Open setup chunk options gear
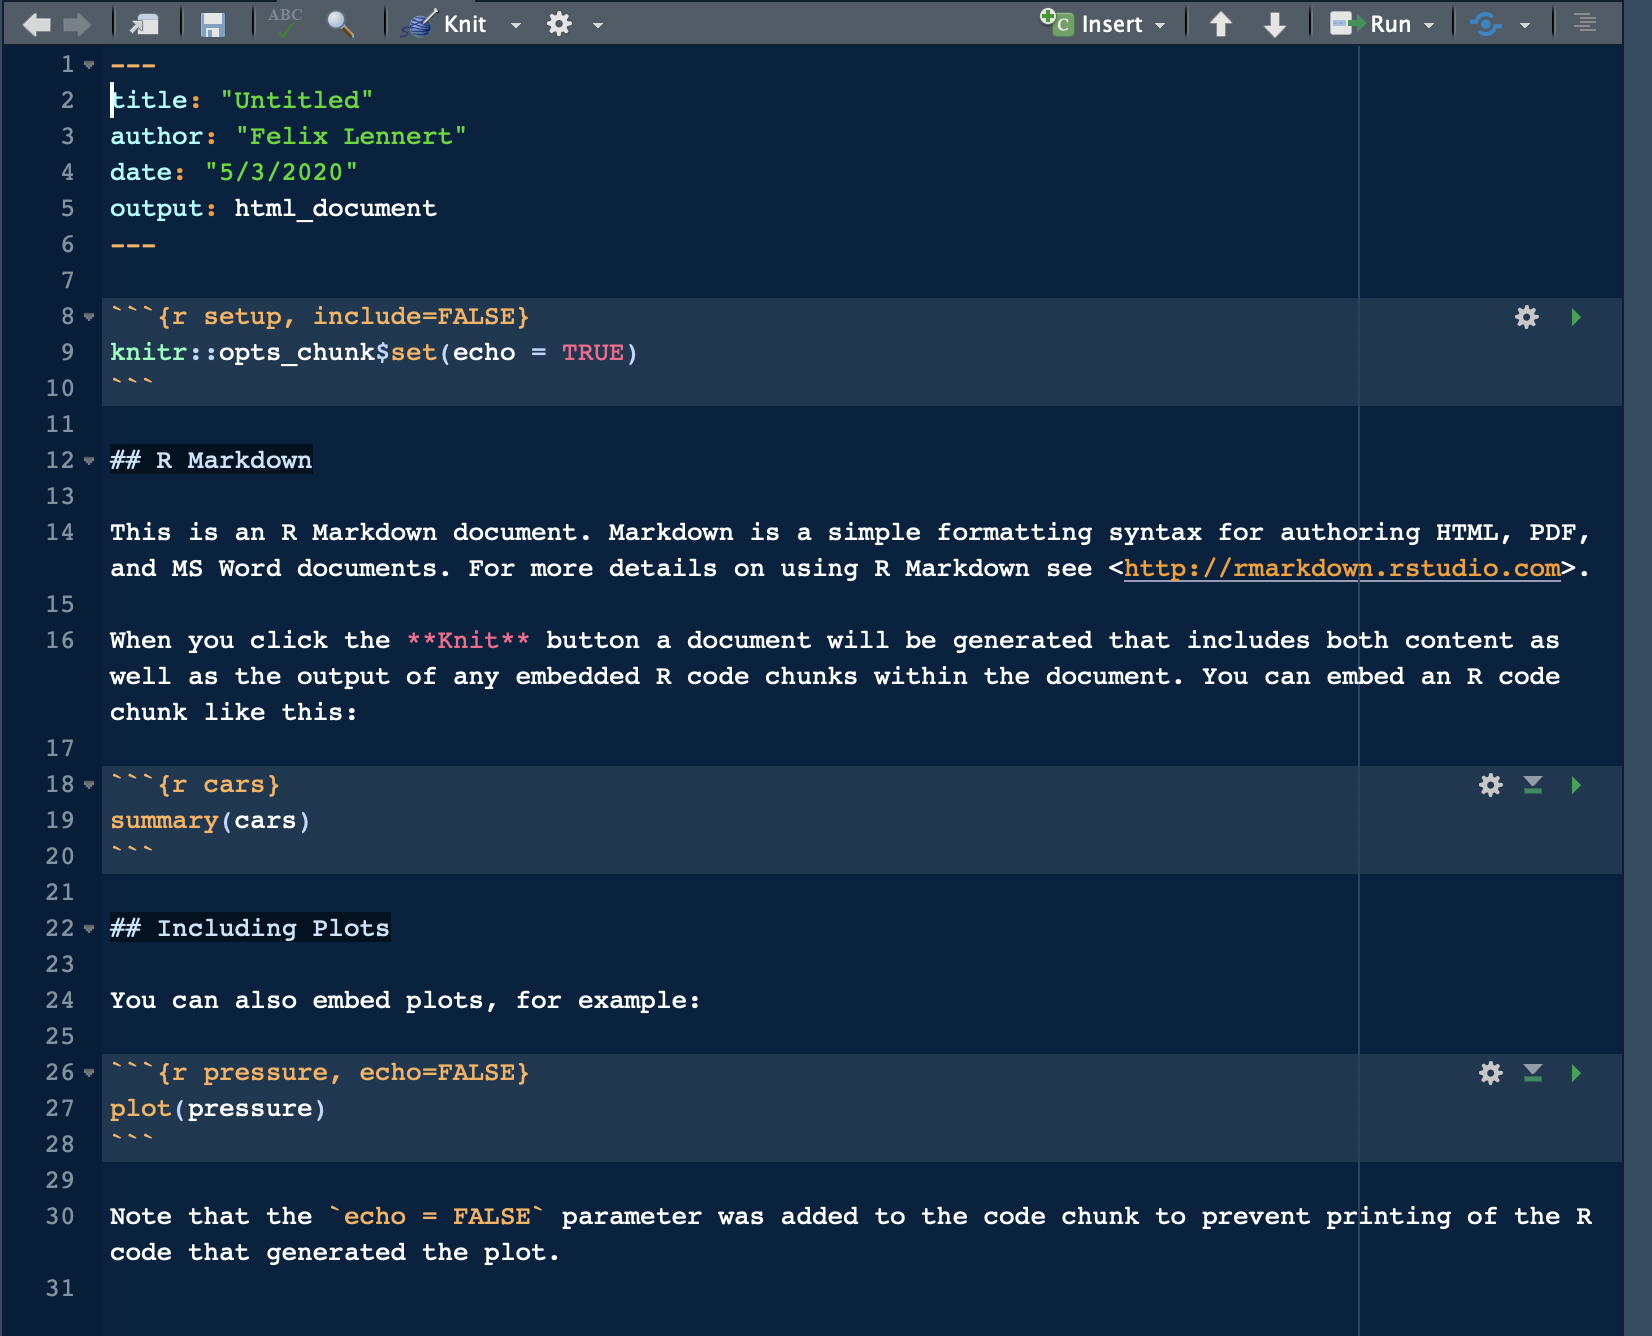Viewport: 1652px width, 1336px height. (x=1526, y=317)
